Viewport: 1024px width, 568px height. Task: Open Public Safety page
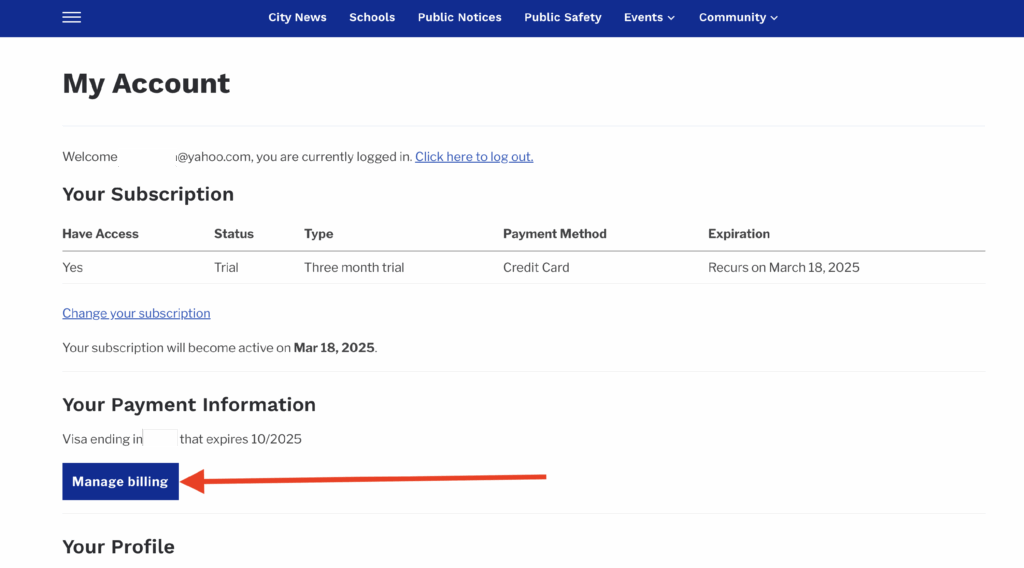click(x=563, y=18)
